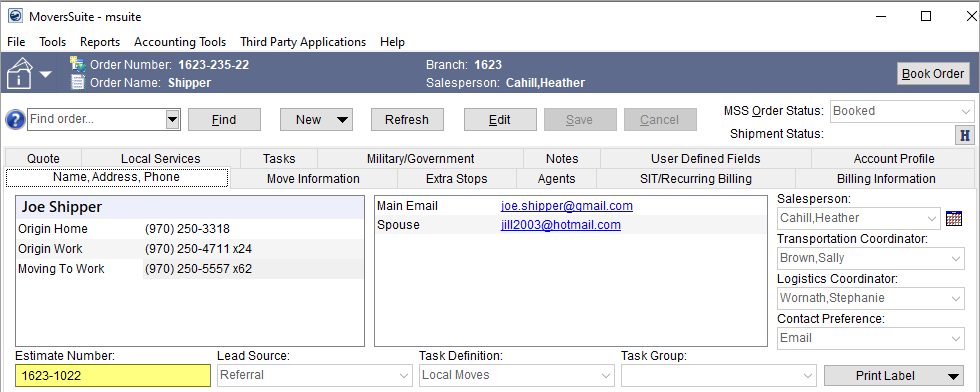Switch to the Military/Government tab
The image size is (980, 392).
[421, 159]
